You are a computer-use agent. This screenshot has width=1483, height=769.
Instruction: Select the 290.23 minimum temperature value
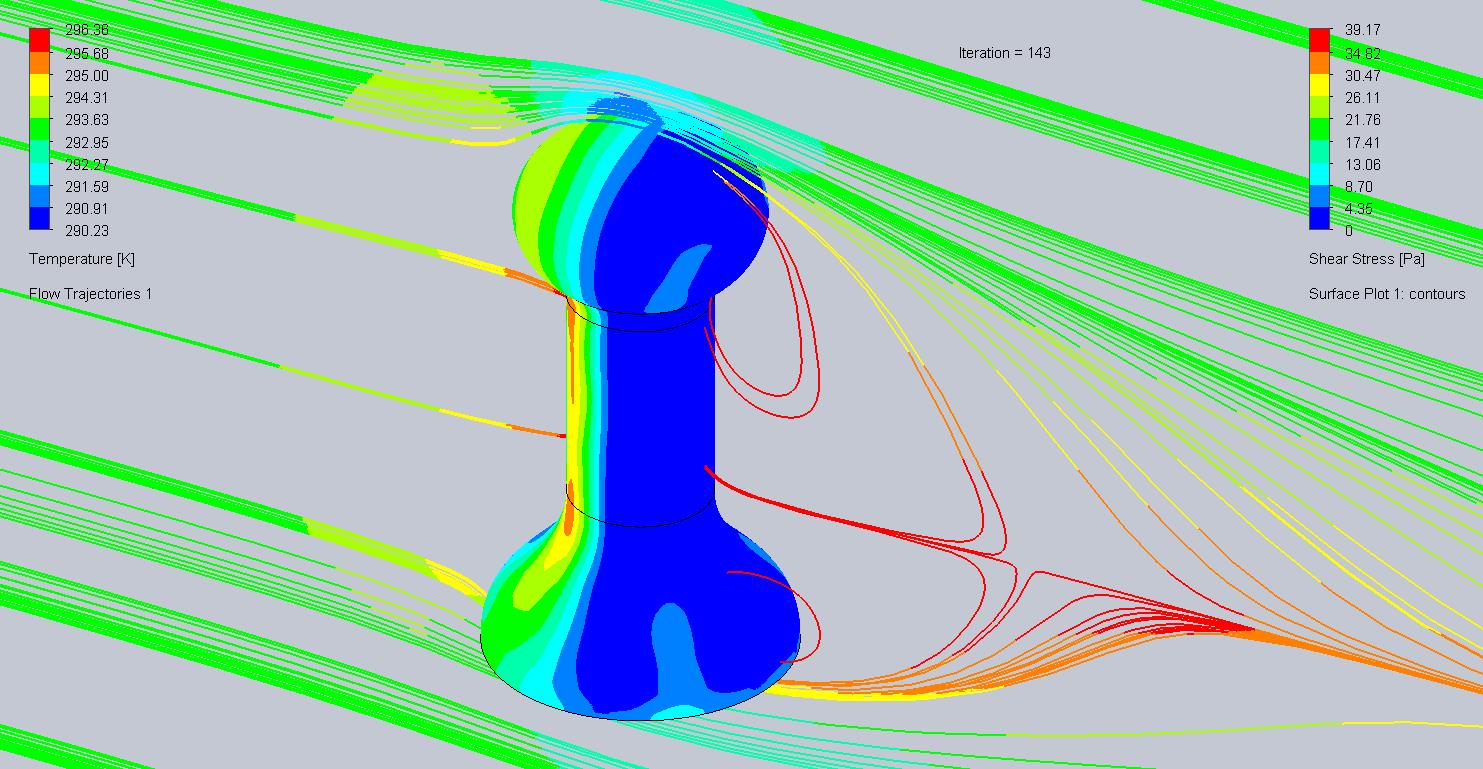click(x=87, y=231)
